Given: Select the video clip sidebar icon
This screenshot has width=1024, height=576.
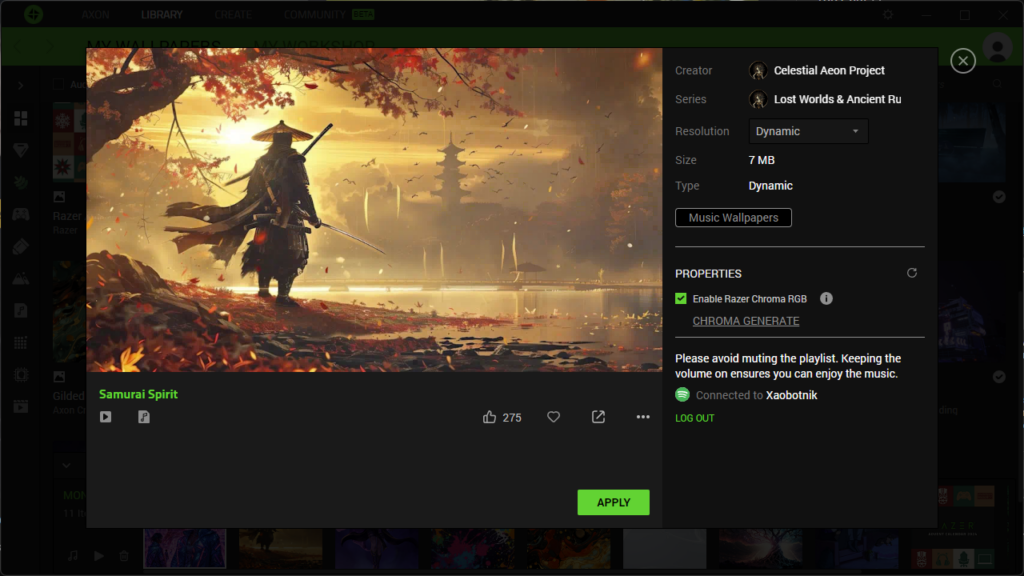Looking at the screenshot, I should click(x=21, y=407).
